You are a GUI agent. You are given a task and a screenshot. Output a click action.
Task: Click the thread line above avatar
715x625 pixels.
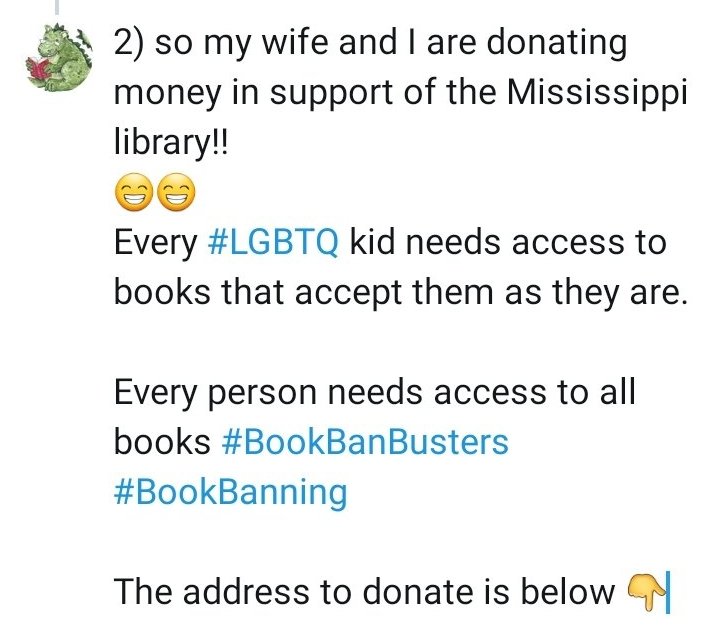tap(57, 6)
